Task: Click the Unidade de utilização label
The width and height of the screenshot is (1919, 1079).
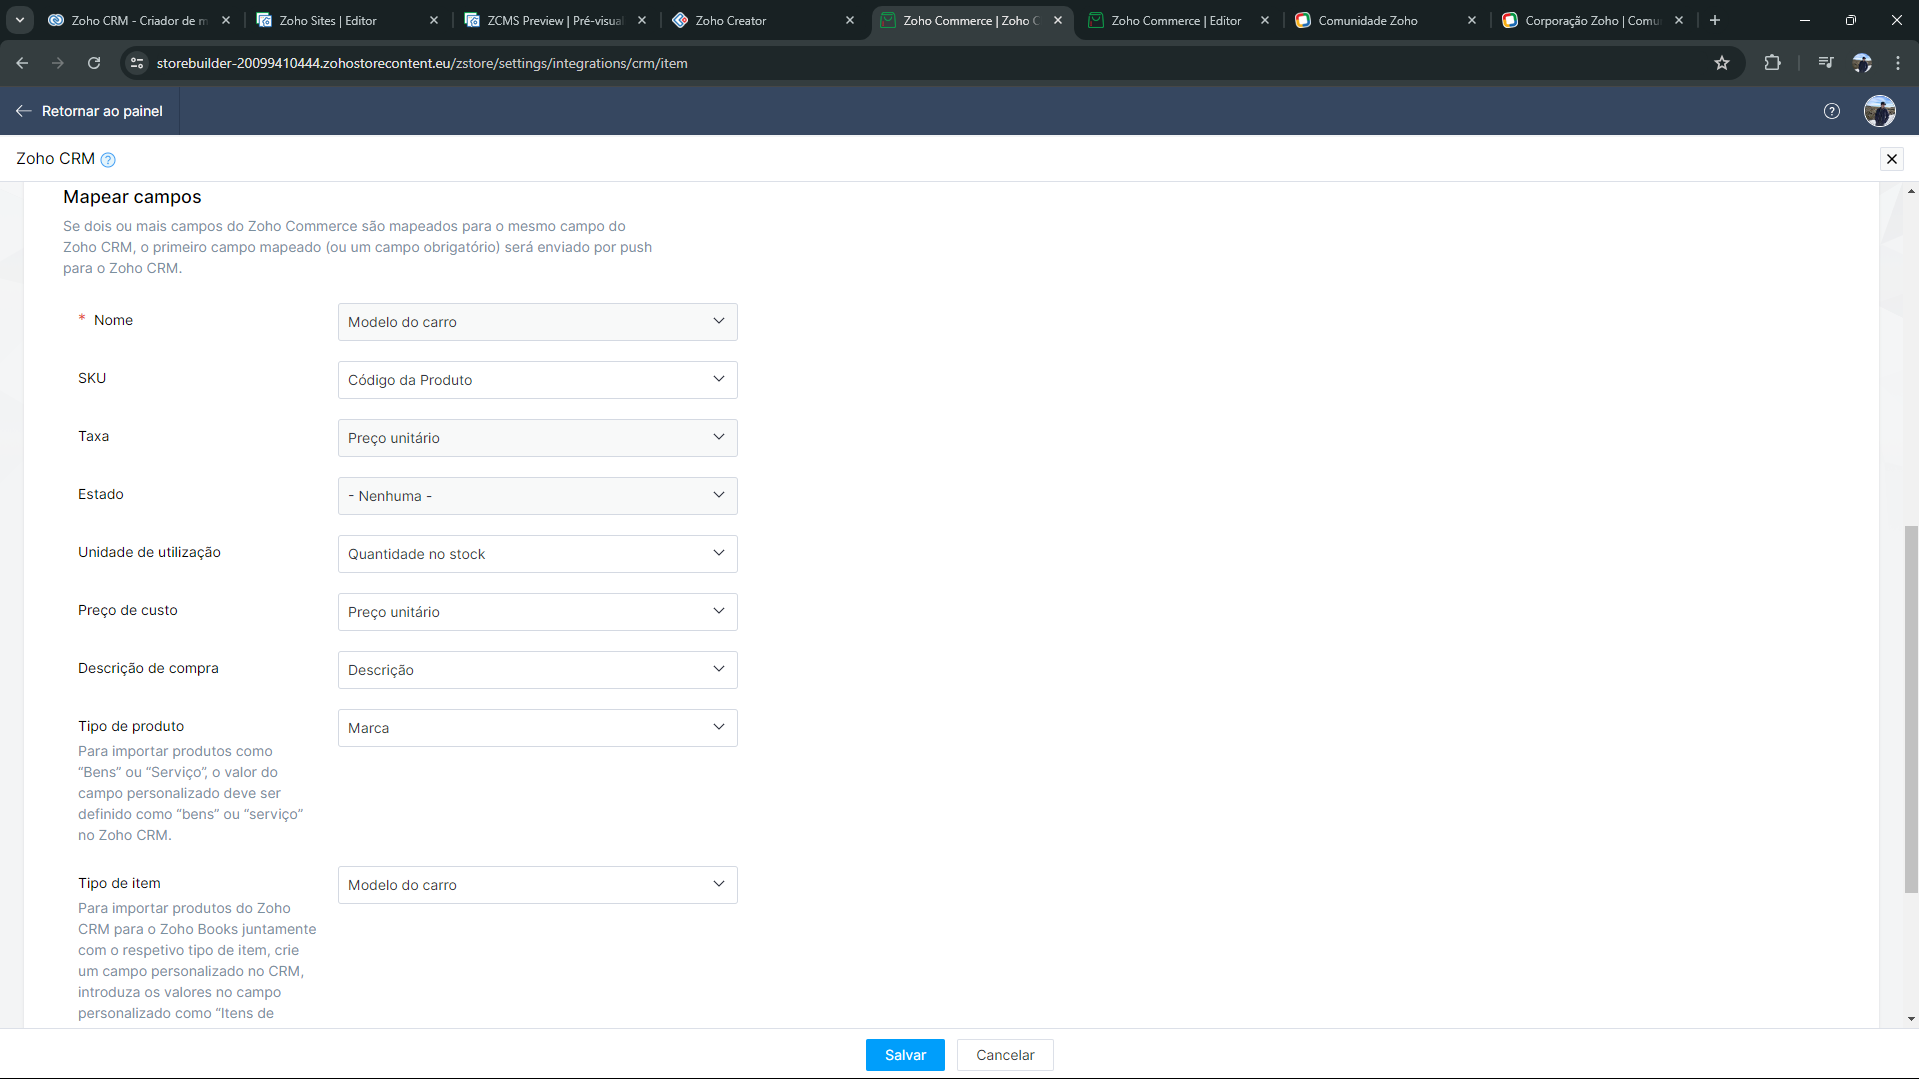Action: tap(149, 552)
